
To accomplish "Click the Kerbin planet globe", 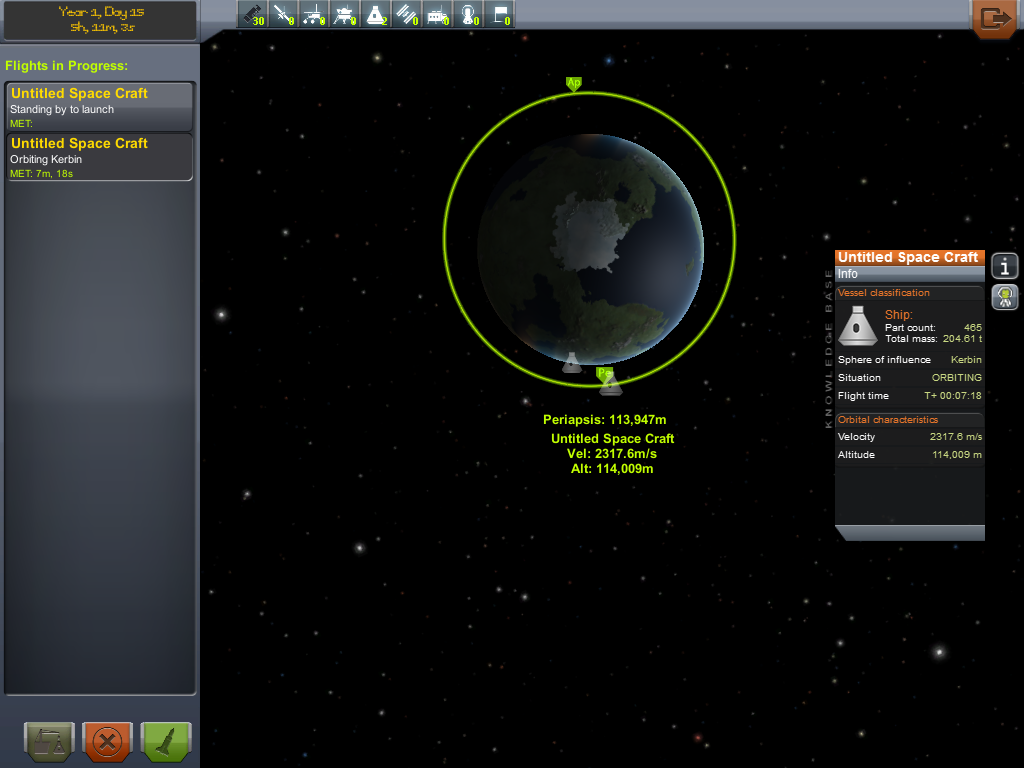I will pos(590,248).
